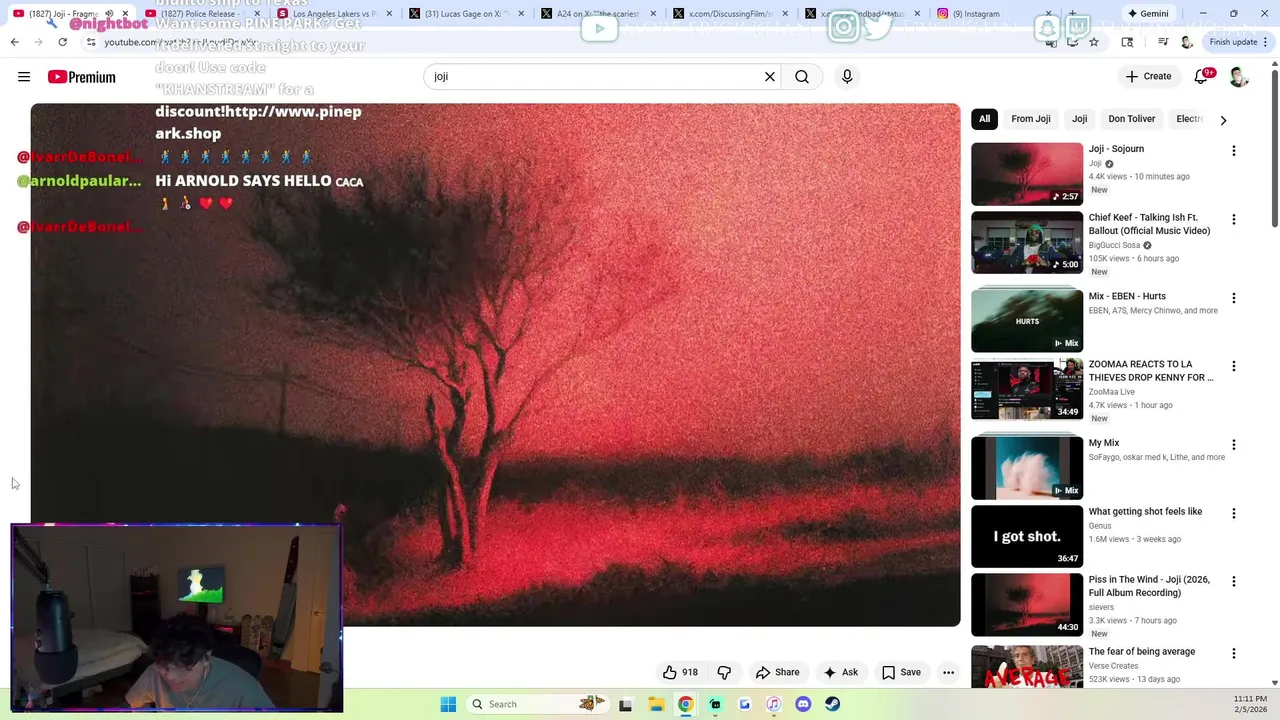Open options for Piss in The Wind
This screenshot has height=720, width=1280.
click(1233, 581)
